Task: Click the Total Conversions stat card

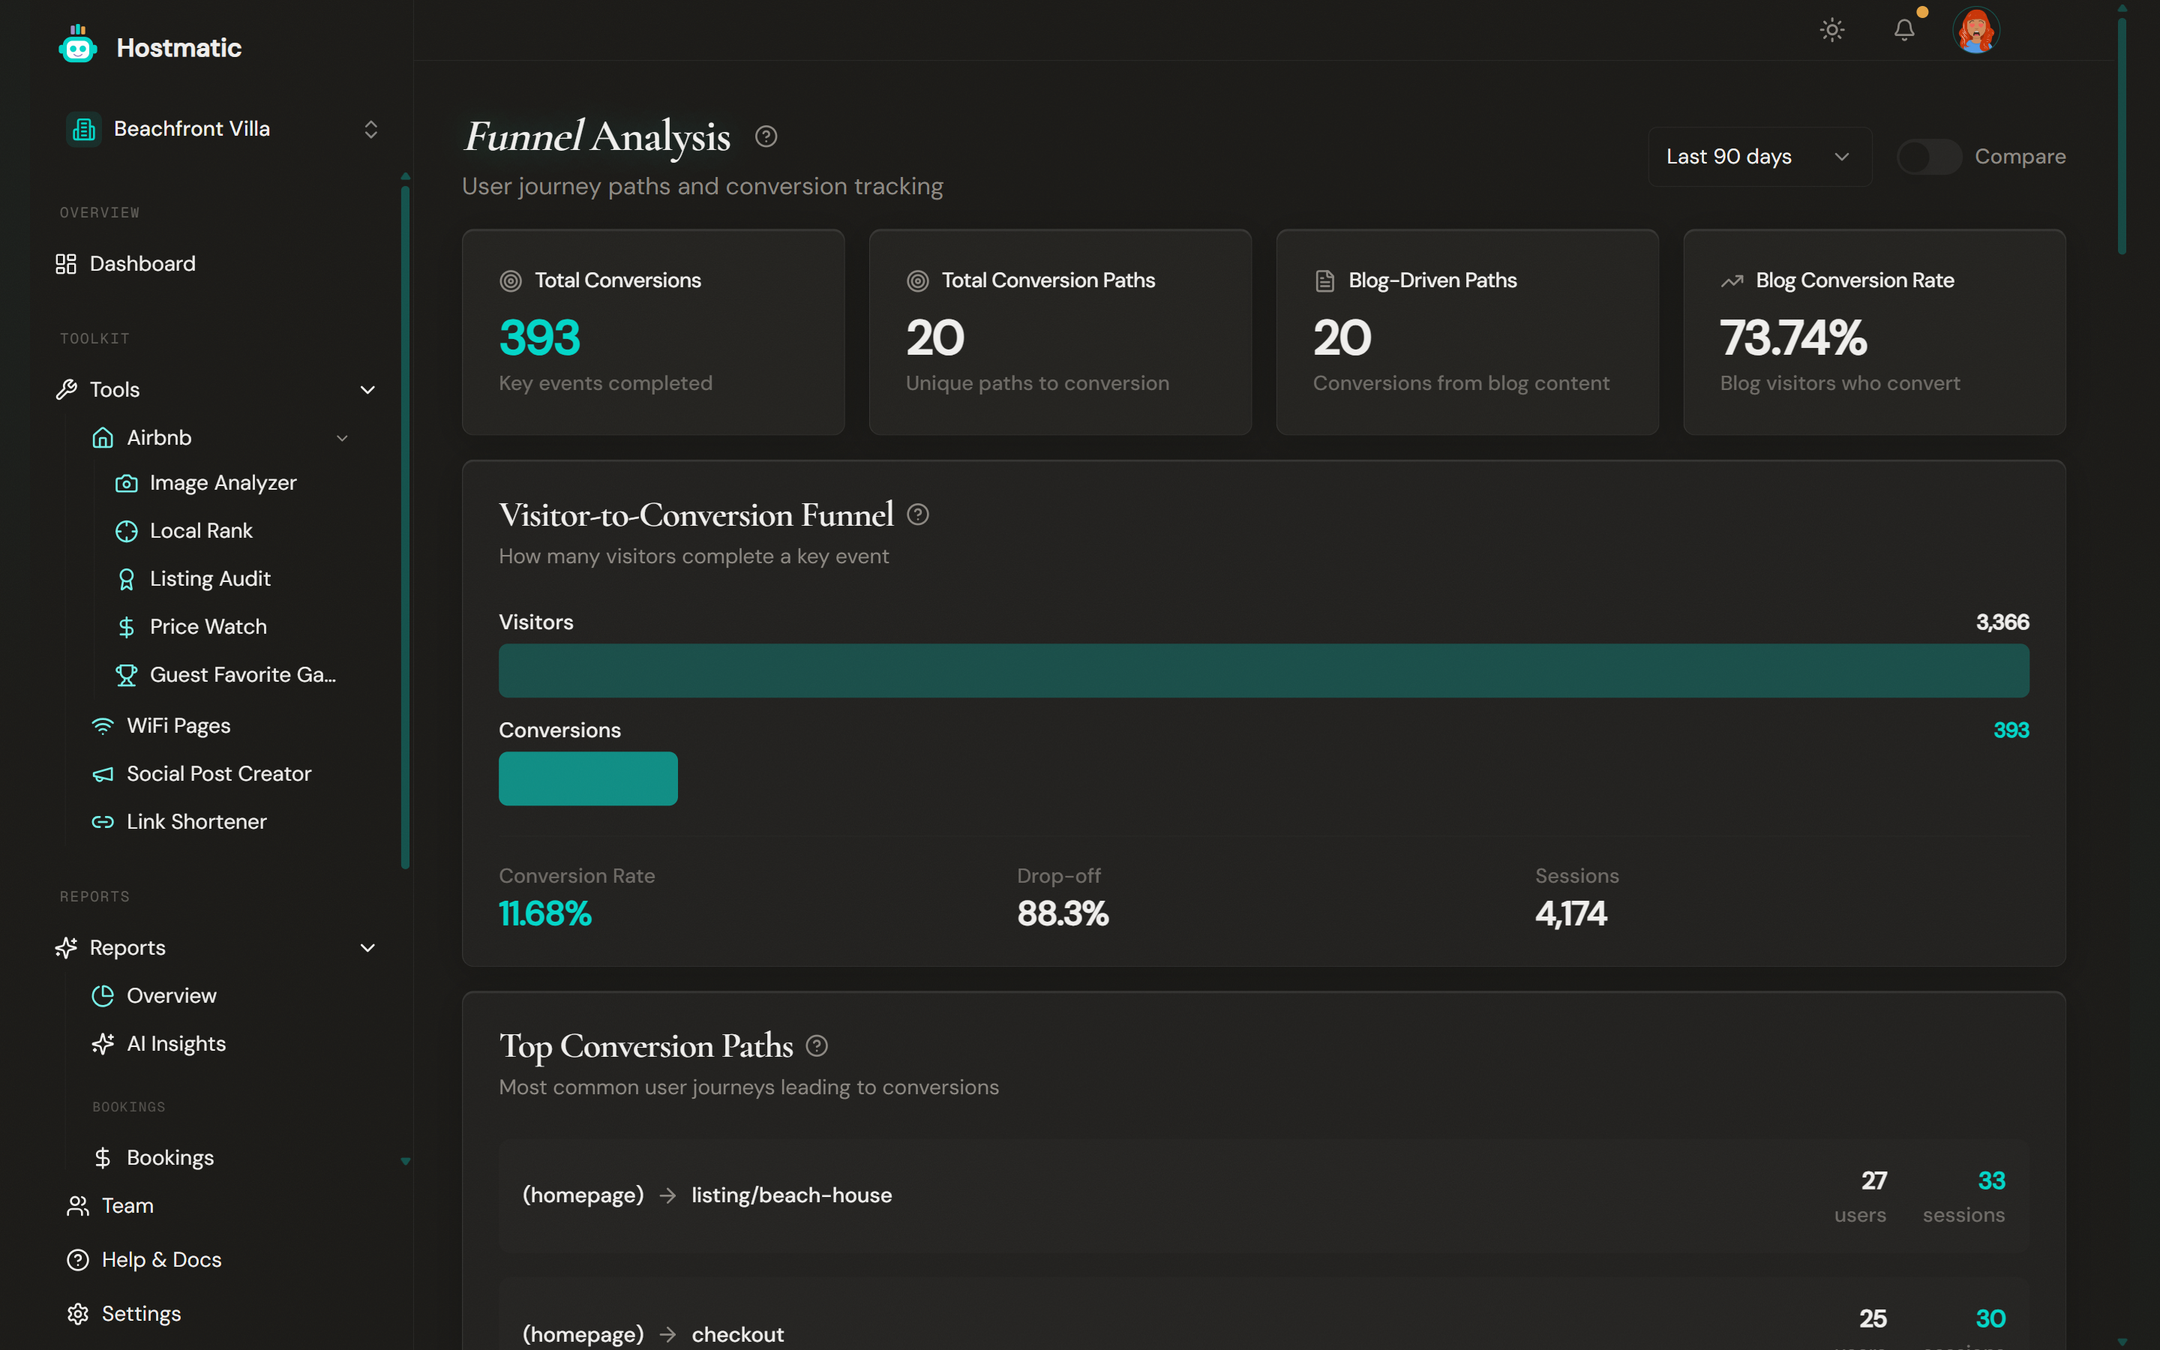Action: pos(653,333)
